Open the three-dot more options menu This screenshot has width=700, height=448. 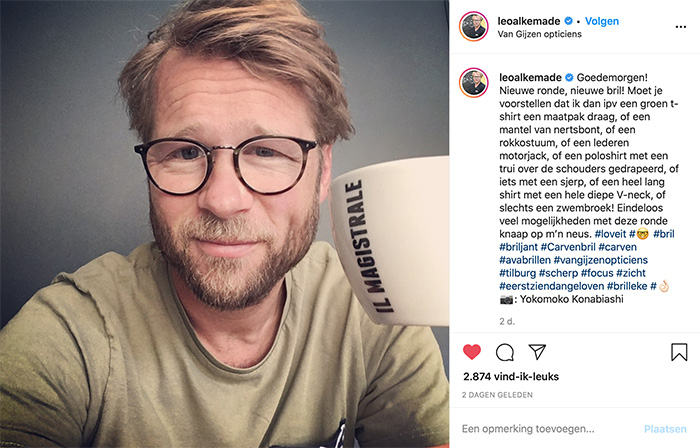point(680,27)
